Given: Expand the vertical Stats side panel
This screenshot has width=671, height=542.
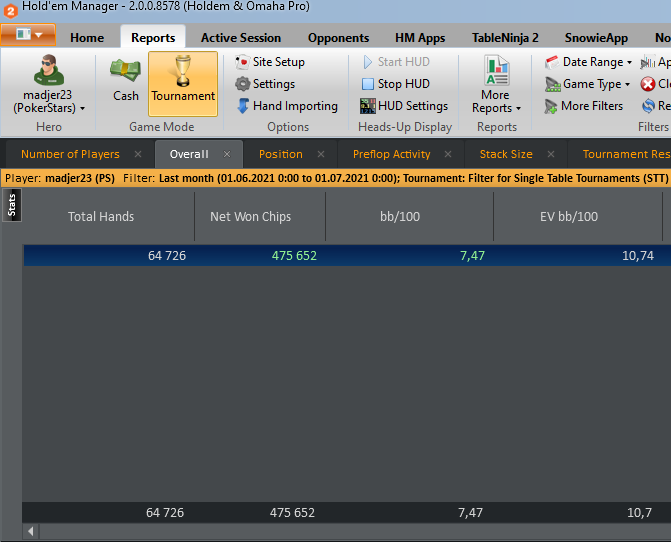Looking at the screenshot, I should [x=12, y=205].
